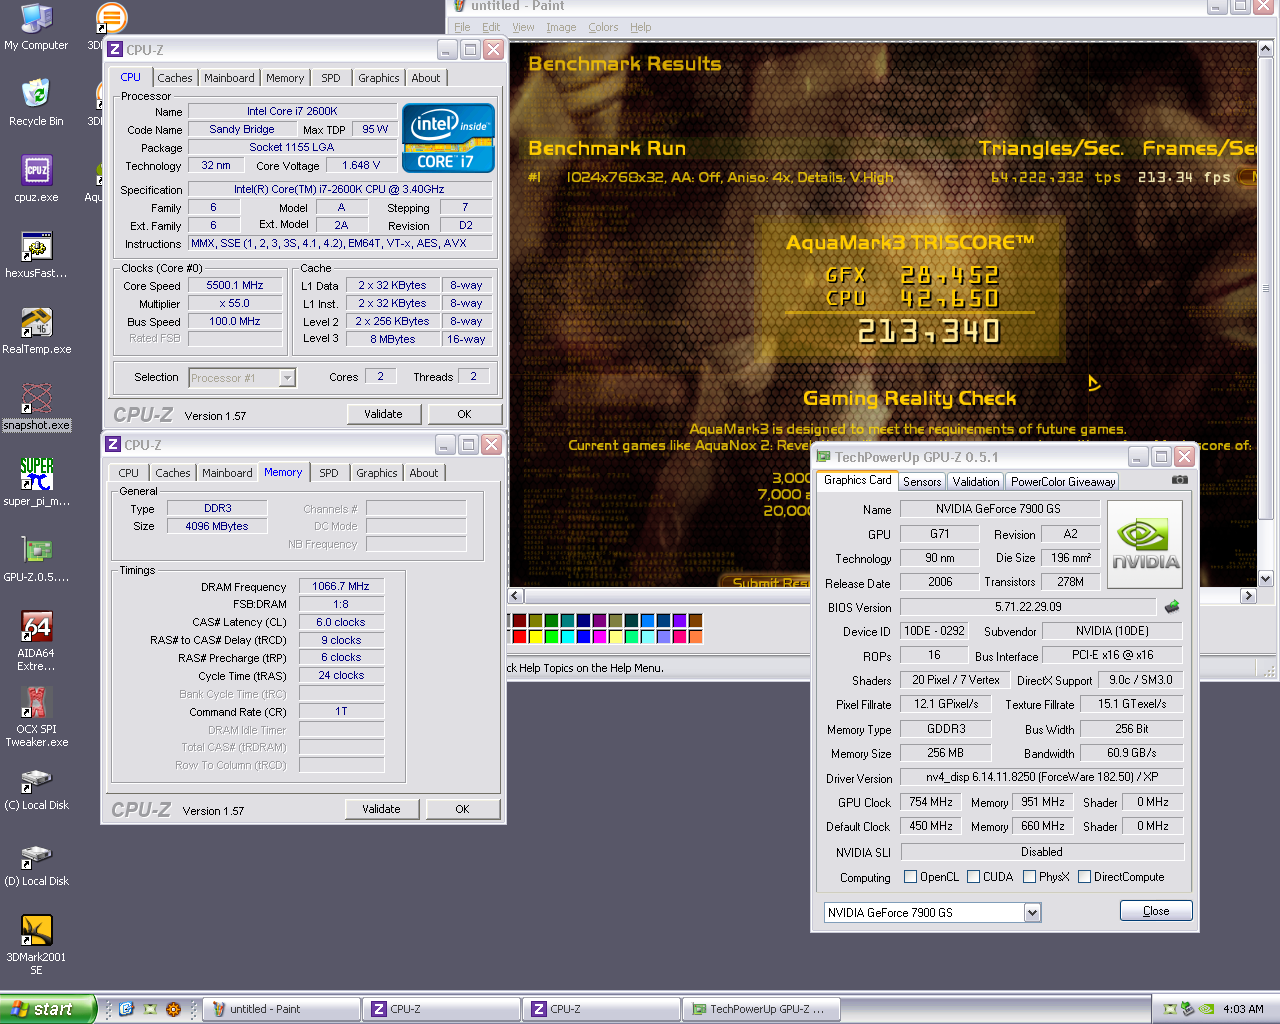Enable the PhysX checkbox in GPU-Z
The width and height of the screenshot is (1280, 1024).
[1029, 877]
